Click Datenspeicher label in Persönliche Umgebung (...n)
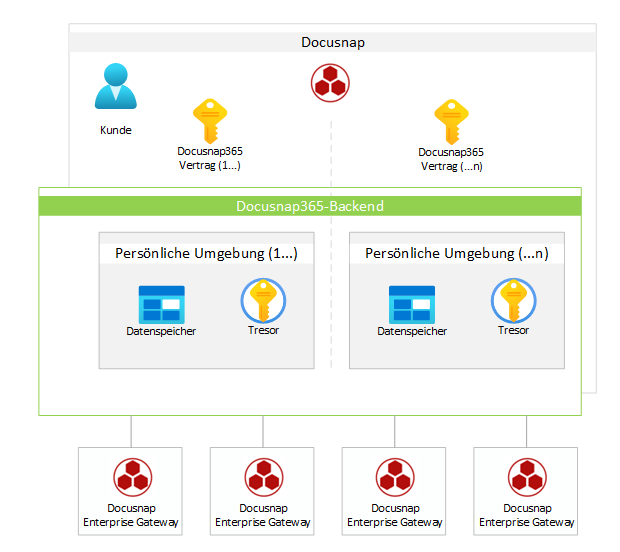Image resolution: width=620 pixels, height=552 pixels. 412,331
